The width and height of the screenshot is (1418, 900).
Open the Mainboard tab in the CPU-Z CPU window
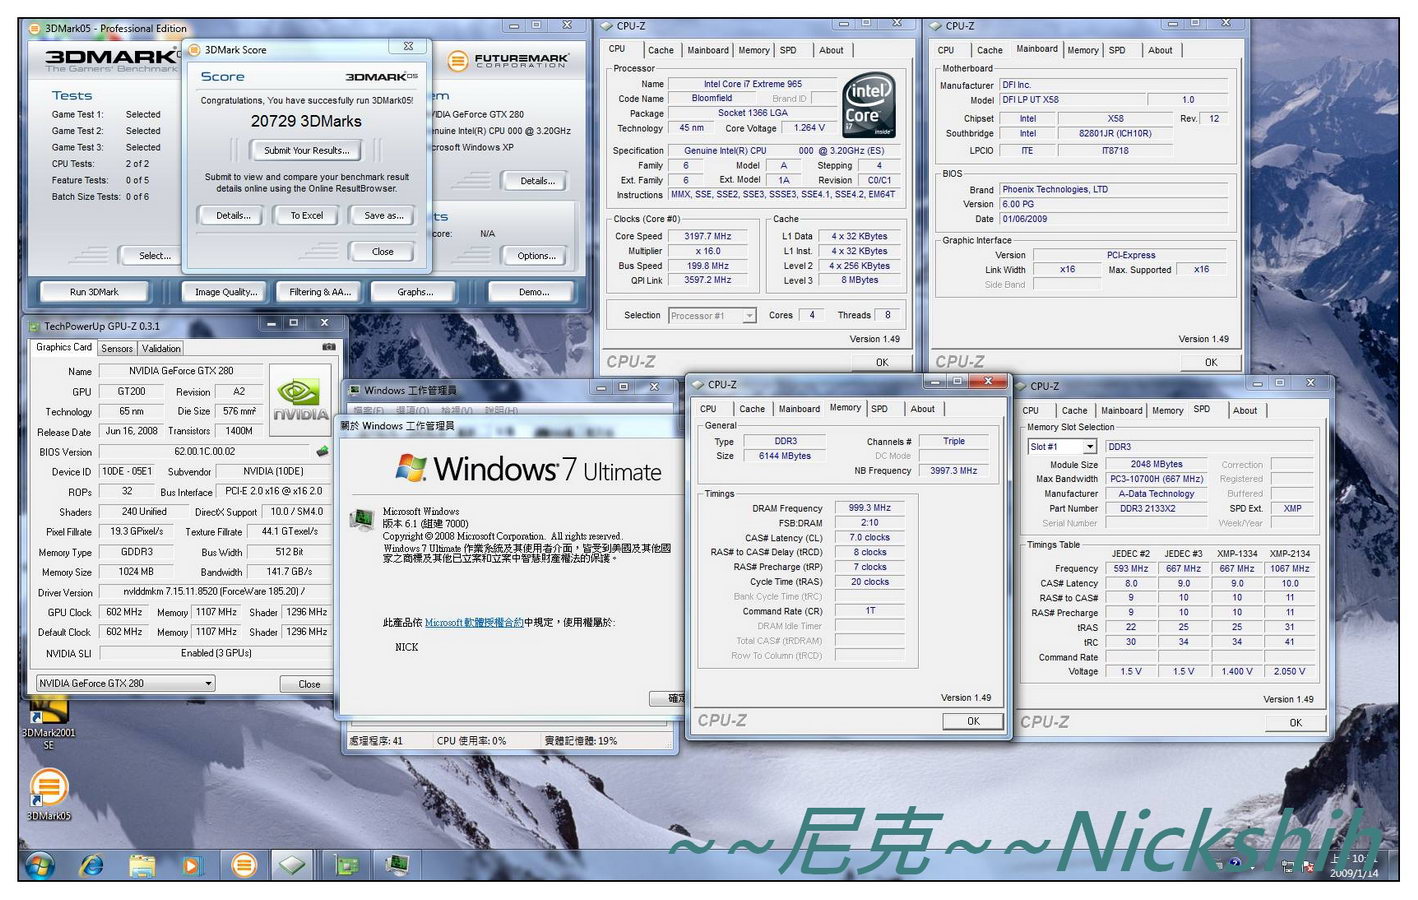pos(708,50)
